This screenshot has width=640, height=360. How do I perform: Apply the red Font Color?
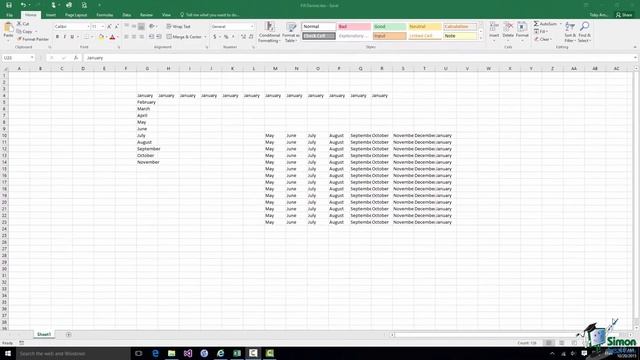pos(112,37)
